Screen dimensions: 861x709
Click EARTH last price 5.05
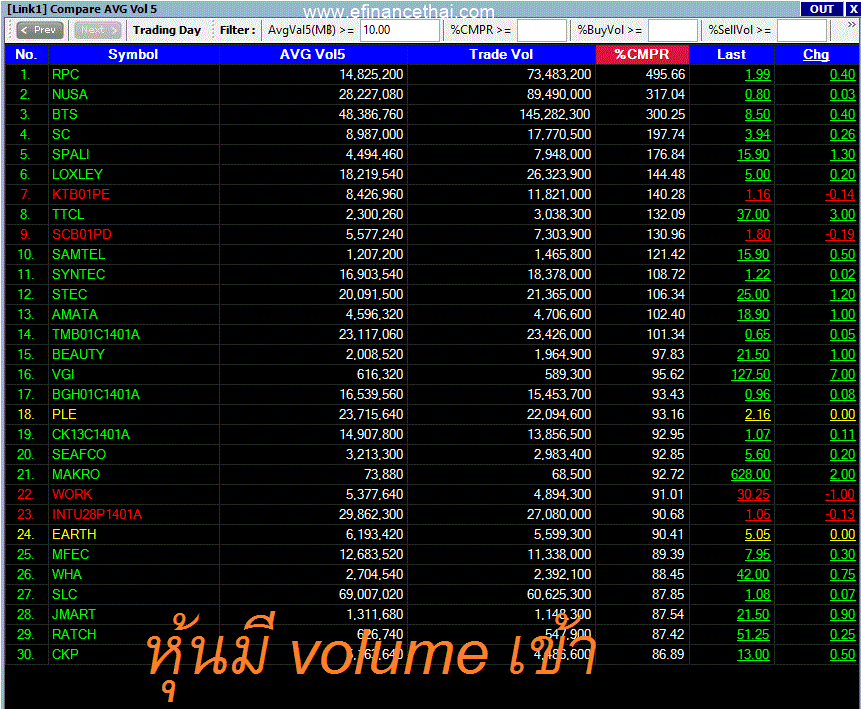tap(758, 534)
